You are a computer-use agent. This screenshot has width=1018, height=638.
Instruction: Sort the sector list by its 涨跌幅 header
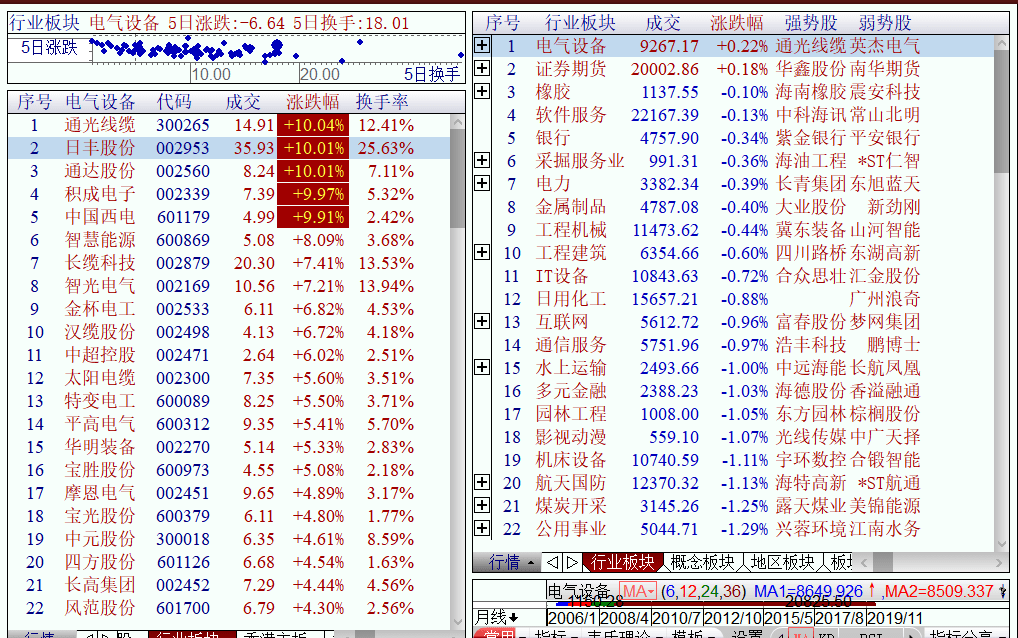(737, 23)
